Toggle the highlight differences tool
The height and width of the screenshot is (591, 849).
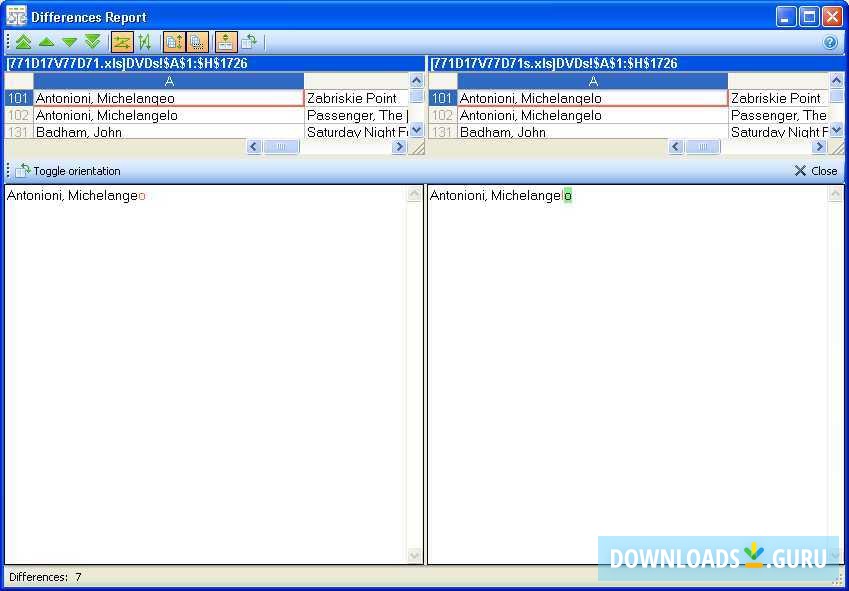[x=122, y=41]
